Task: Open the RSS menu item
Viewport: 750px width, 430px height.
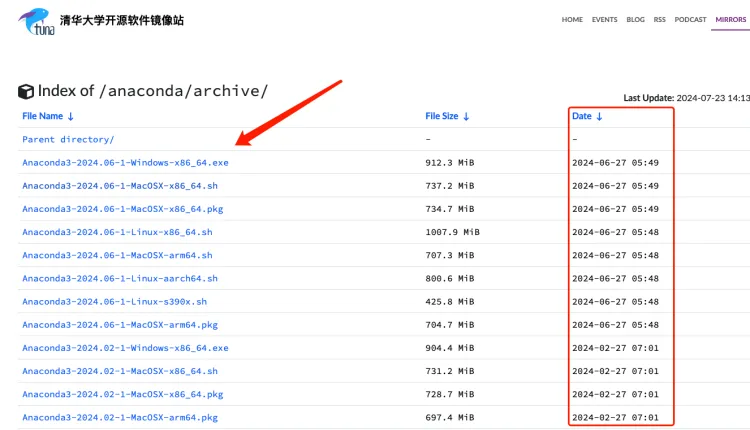Action: point(660,20)
